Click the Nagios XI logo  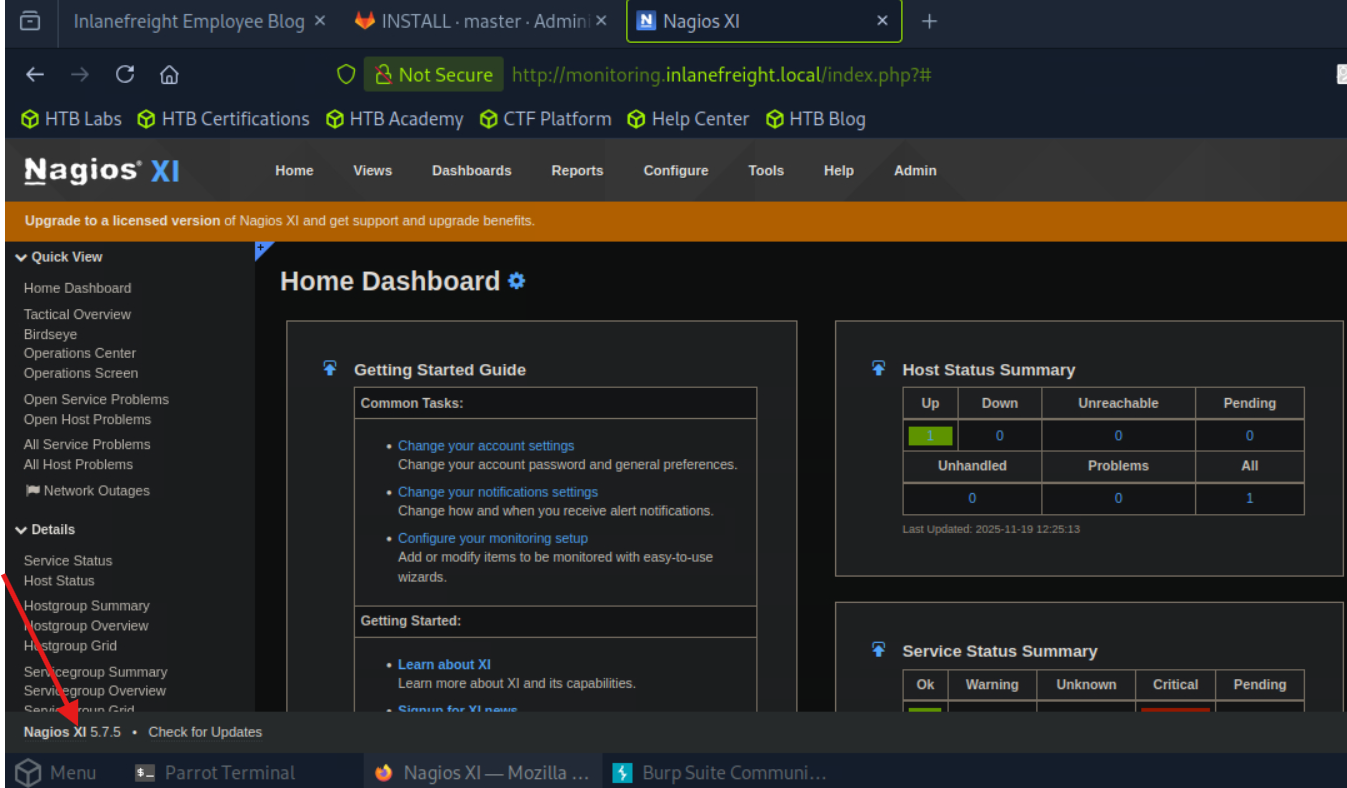coord(102,171)
